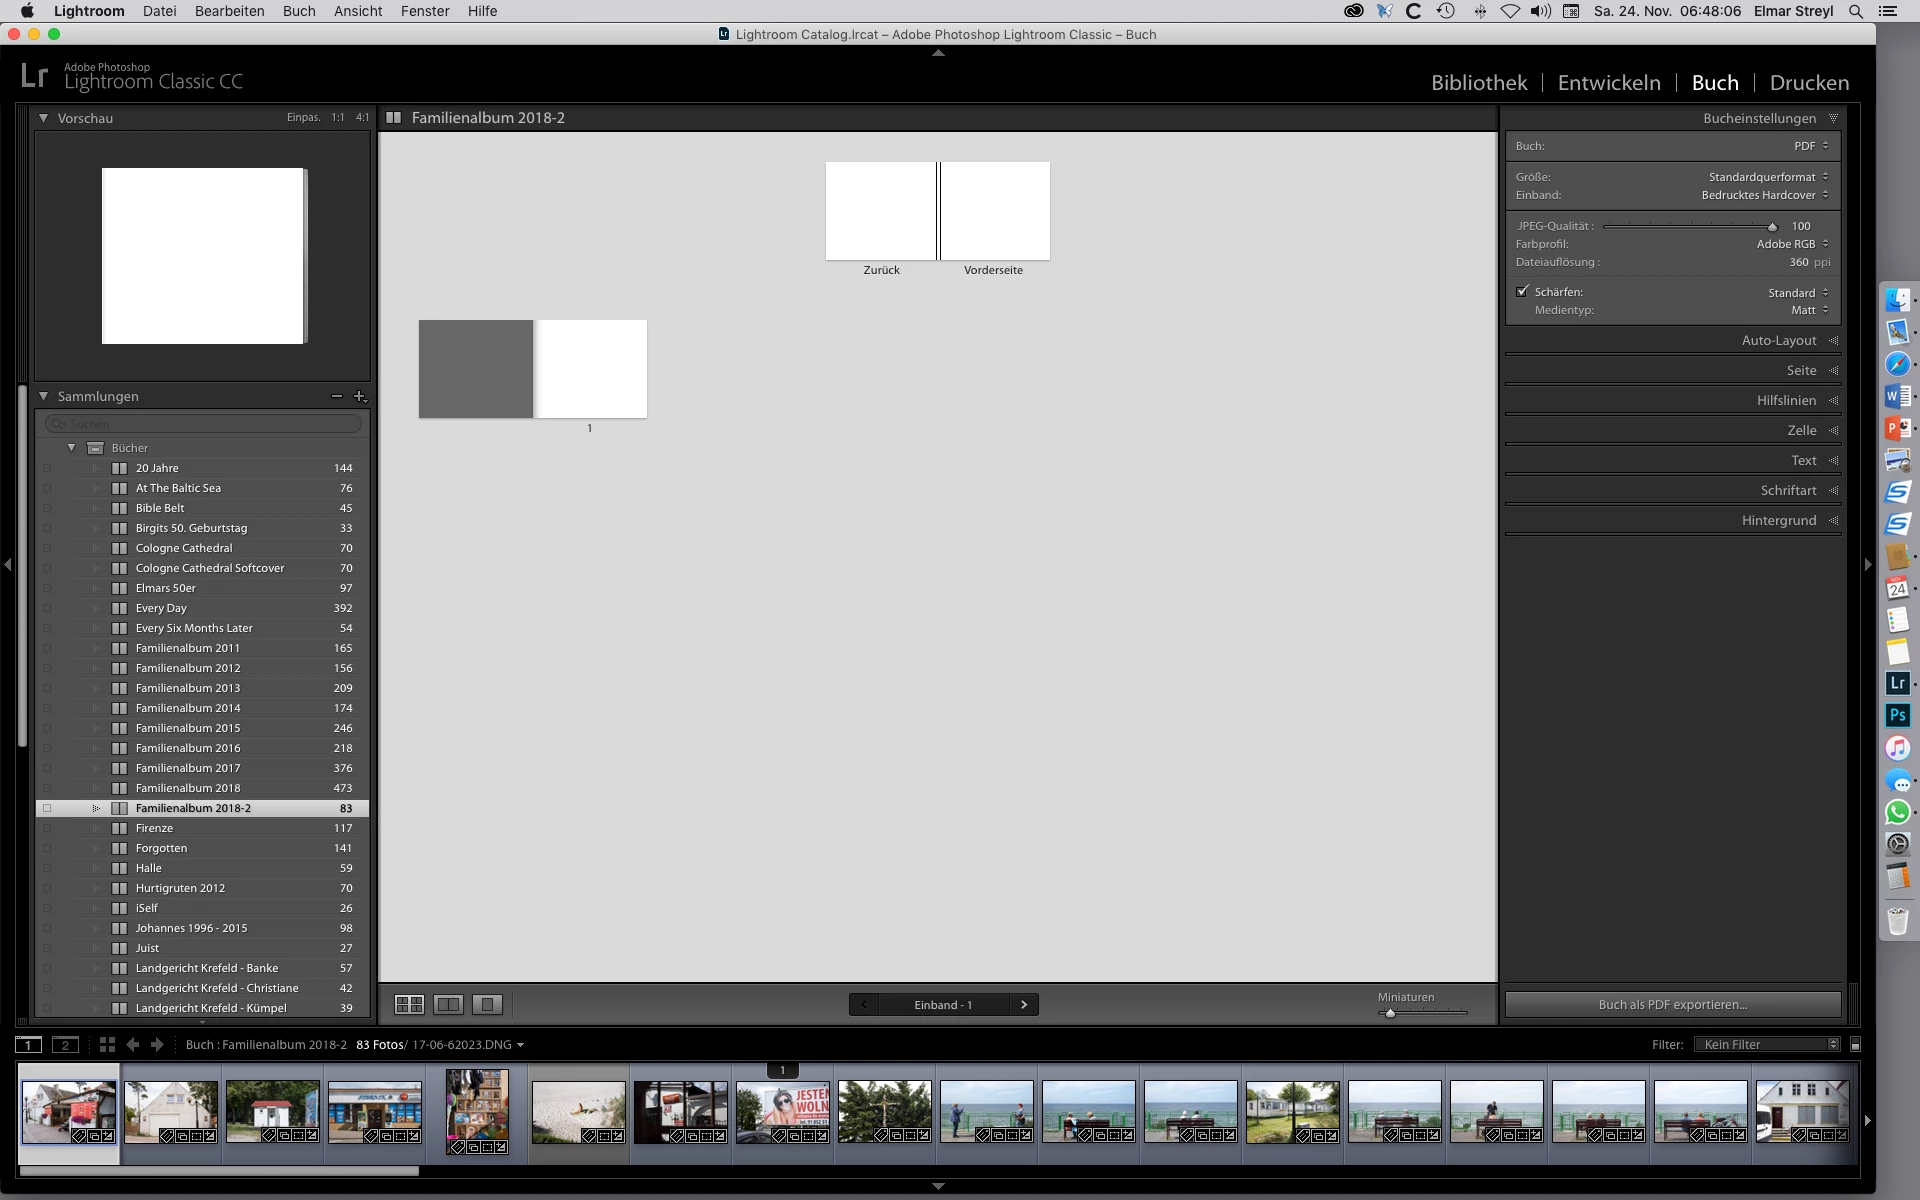This screenshot has width=1920, height=1200.
Task: Click Buch als PDF exportieren button
Action: [x=1672, y=1005]
